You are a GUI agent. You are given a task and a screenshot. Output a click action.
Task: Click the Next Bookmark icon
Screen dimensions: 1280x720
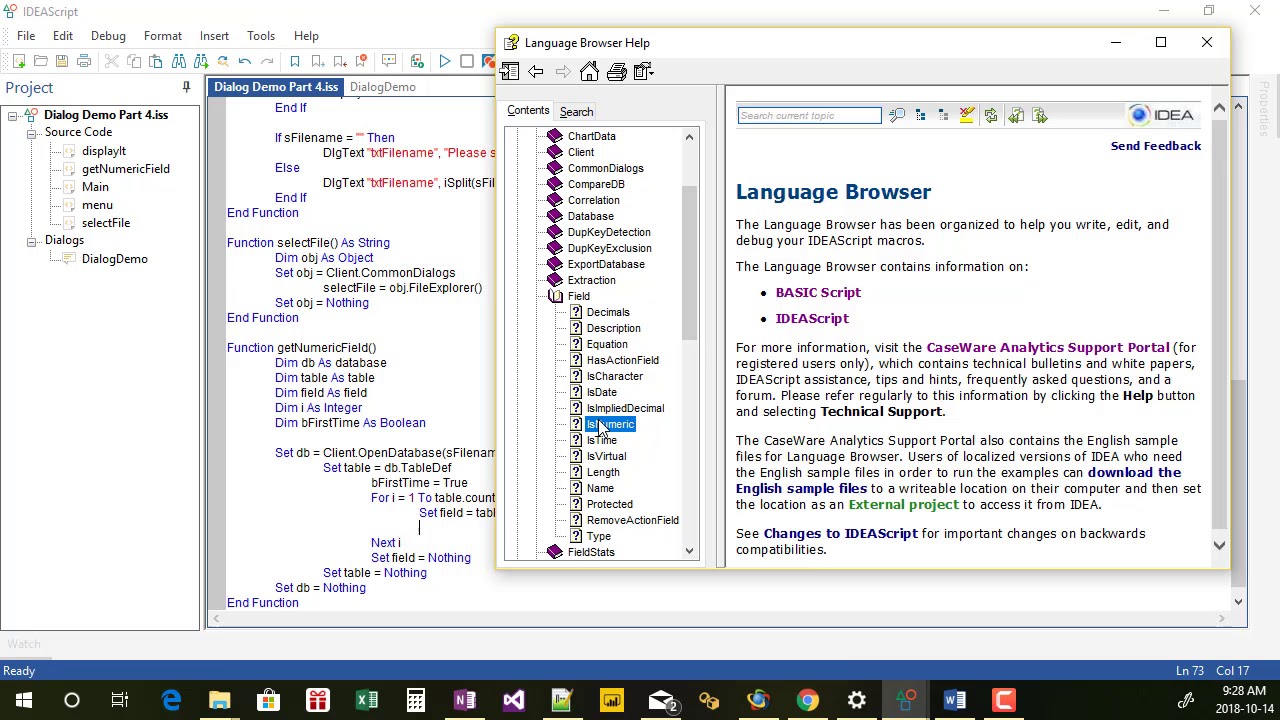point(318,62)
